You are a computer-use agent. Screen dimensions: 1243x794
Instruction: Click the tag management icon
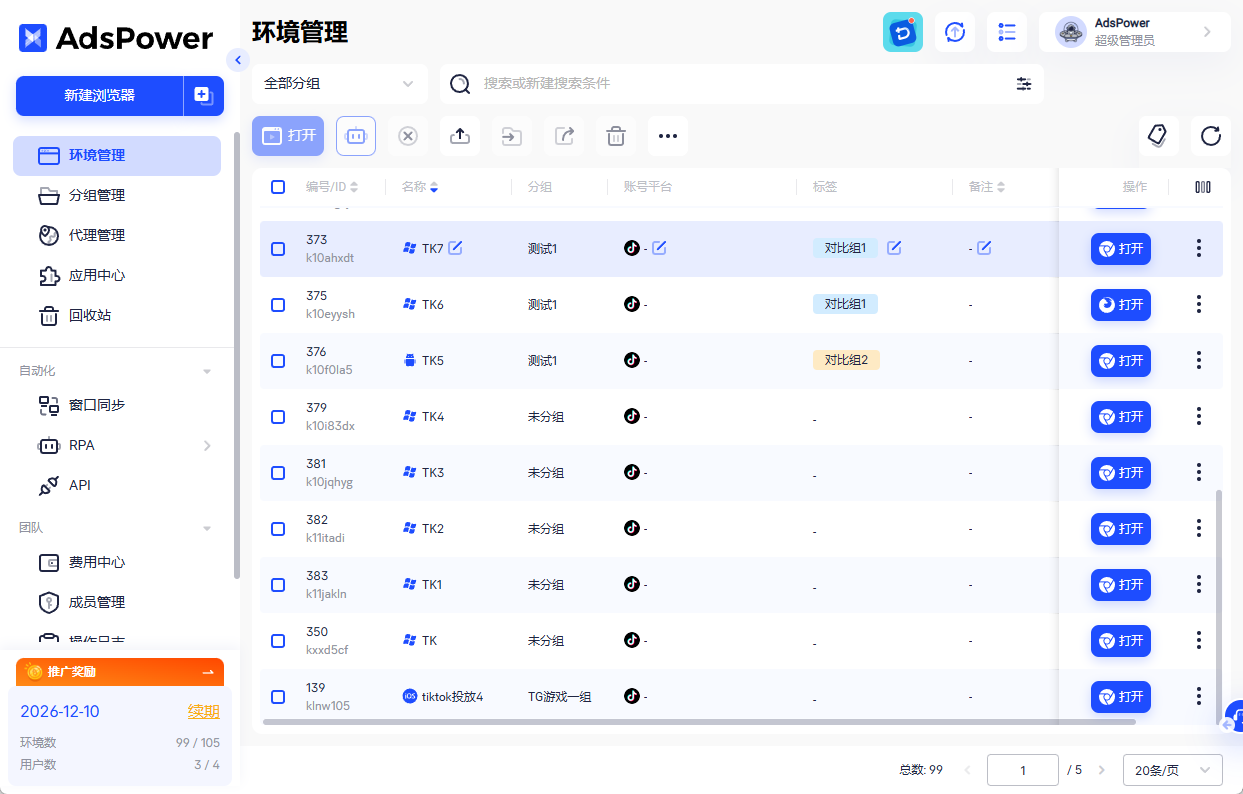(x=1159, y=136)
